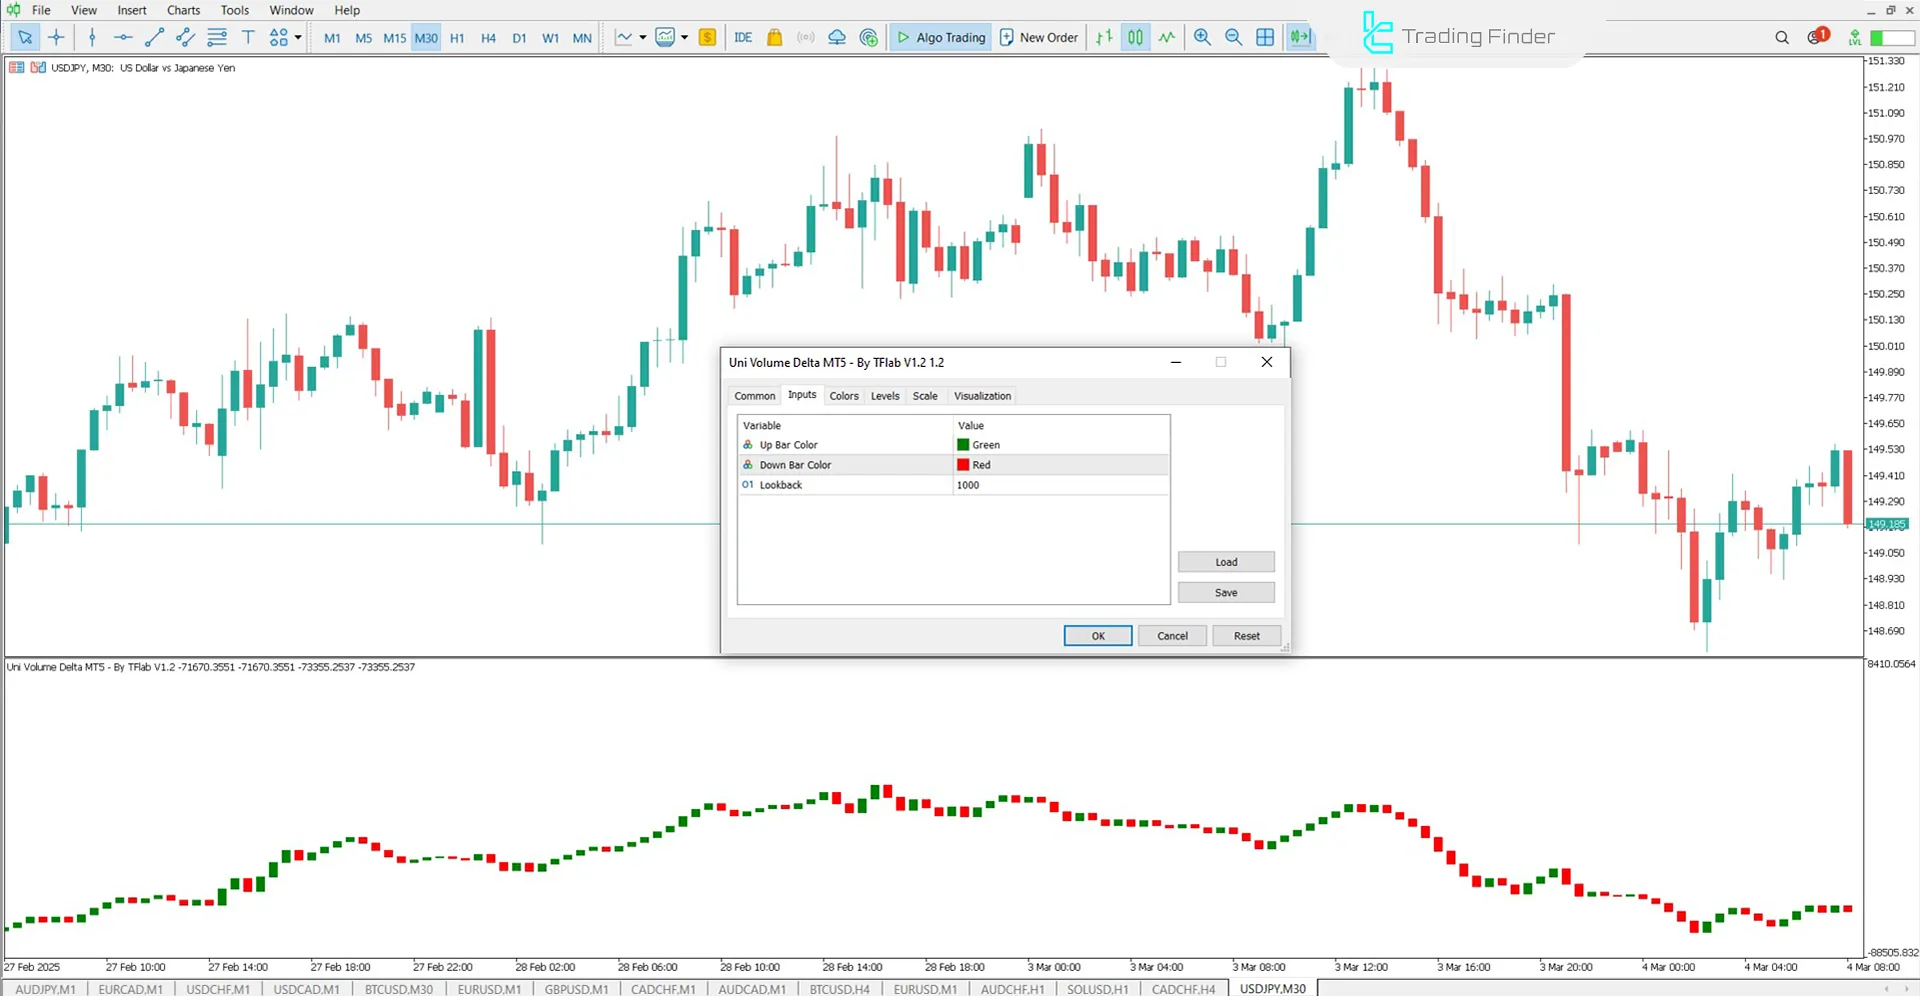Enable chart auto-shift from right edge
This screenshot has width=1920, height=996.
pyautogui.click(x=1299, y=37)
